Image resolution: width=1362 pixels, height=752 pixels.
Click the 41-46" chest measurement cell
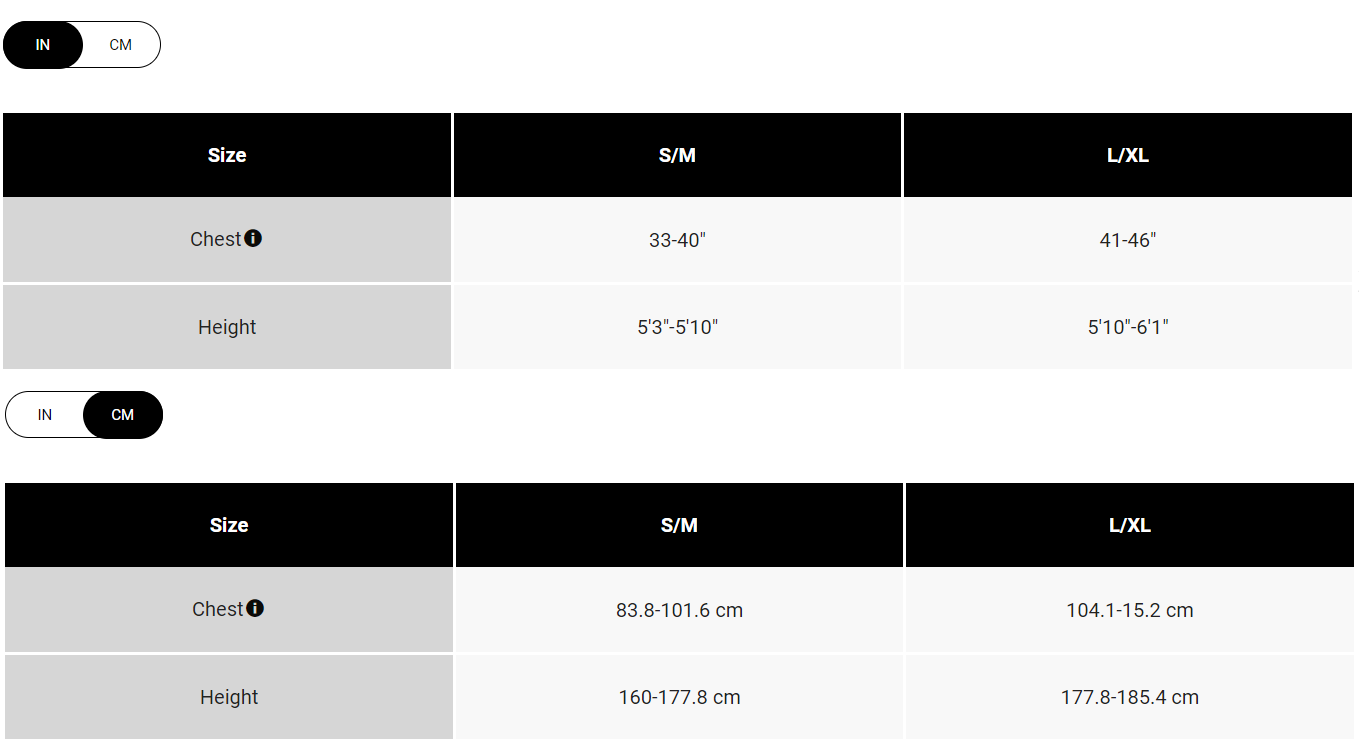[1128, 241]
